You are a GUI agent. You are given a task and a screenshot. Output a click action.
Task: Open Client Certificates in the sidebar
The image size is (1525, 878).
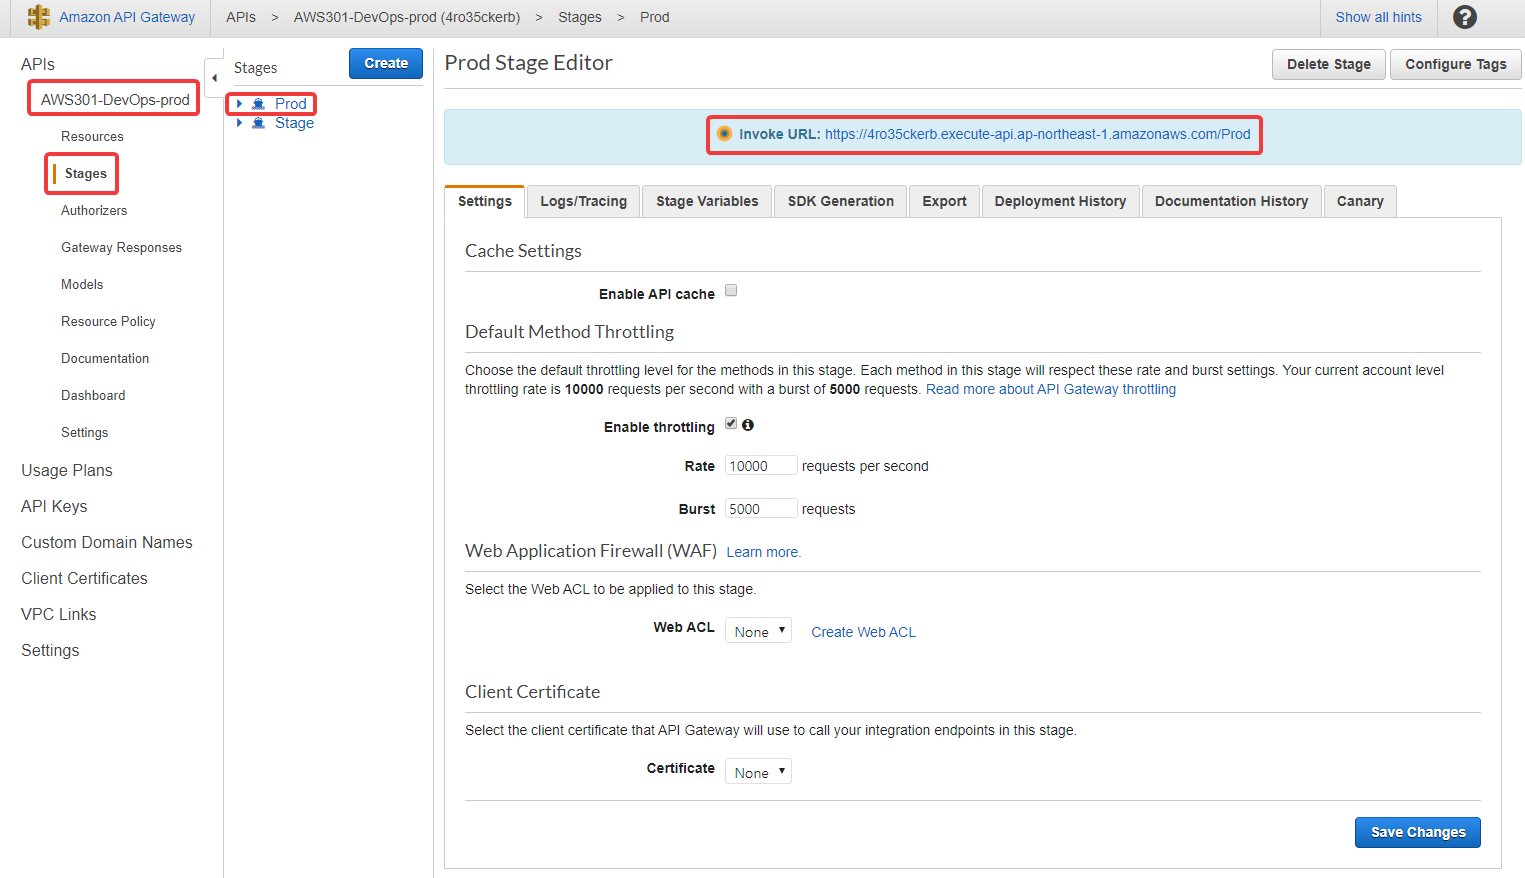(x=84, y=578)
